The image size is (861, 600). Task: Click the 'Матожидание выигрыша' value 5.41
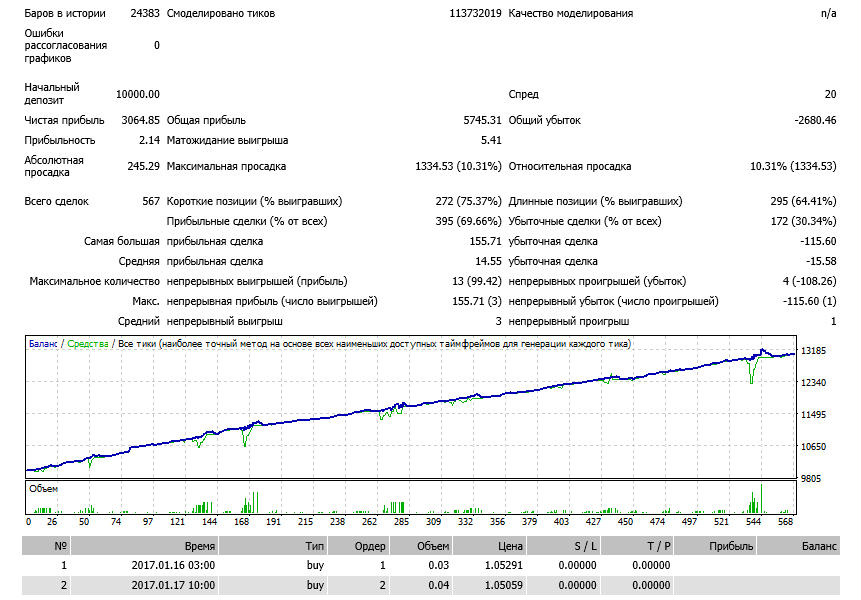[x=491, y=140]
